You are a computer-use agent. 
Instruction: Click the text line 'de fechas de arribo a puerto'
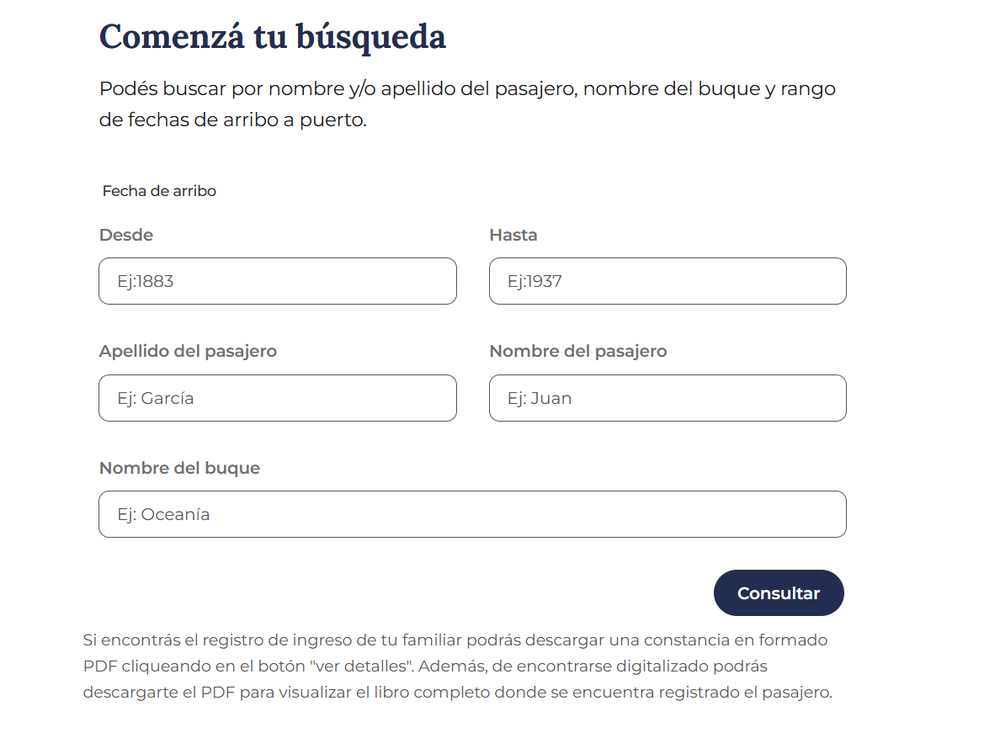point(233,120)
